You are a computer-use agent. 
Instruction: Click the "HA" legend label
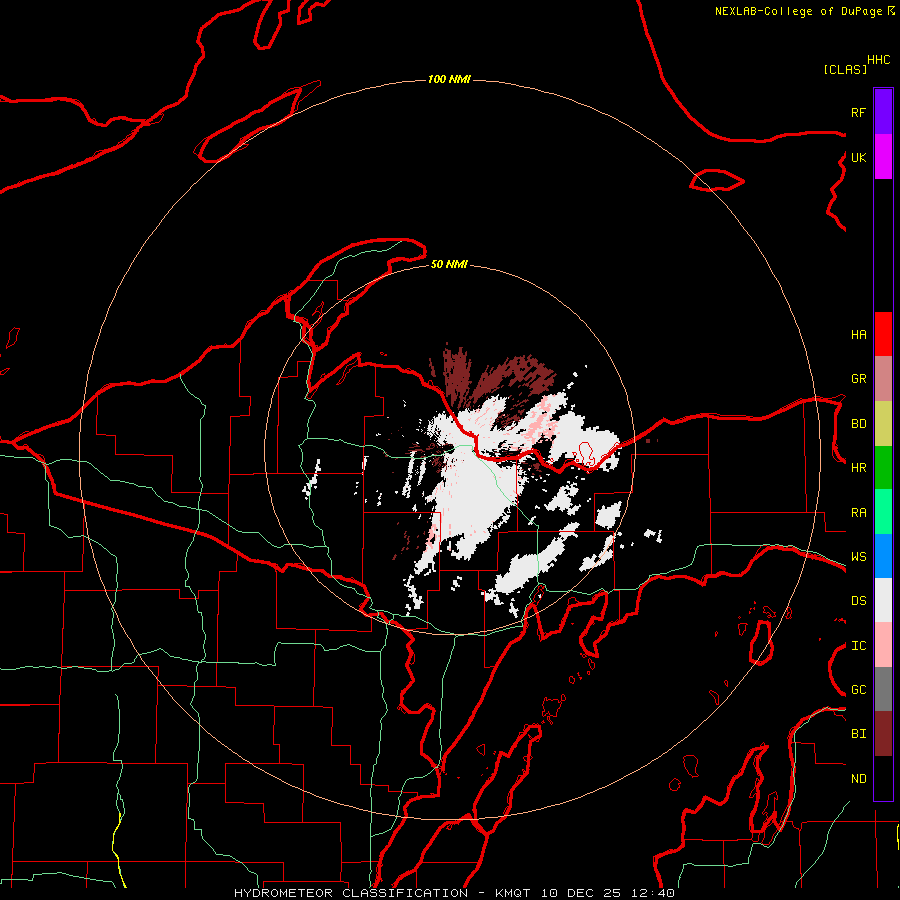coord(858,335)
